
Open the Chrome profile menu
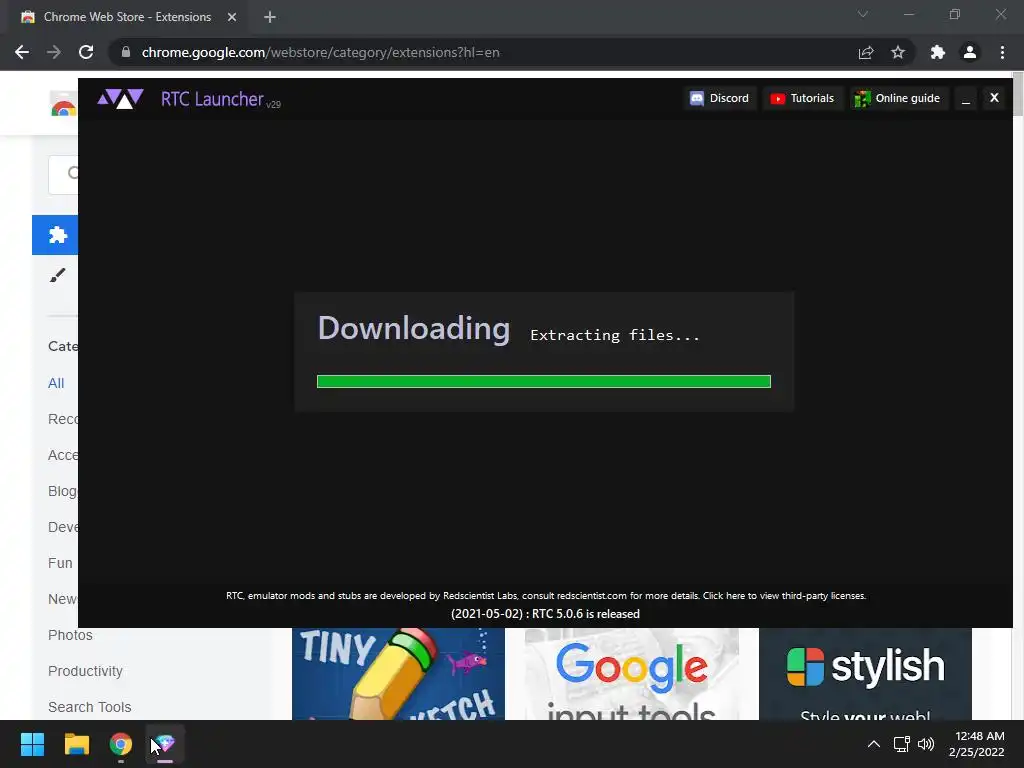click(970, 52)
